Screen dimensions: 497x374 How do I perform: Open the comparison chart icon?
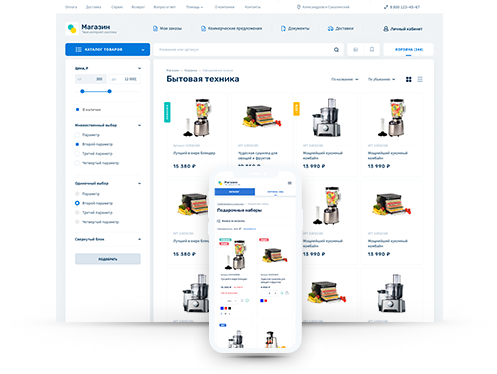[x=356, y=50]
